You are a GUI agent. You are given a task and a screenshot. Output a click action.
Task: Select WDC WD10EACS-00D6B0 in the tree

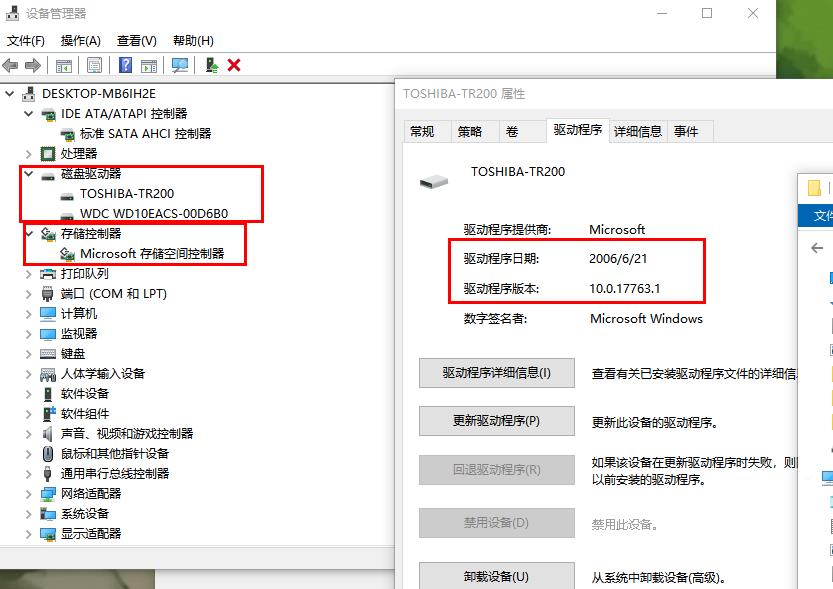coord(154,214)
